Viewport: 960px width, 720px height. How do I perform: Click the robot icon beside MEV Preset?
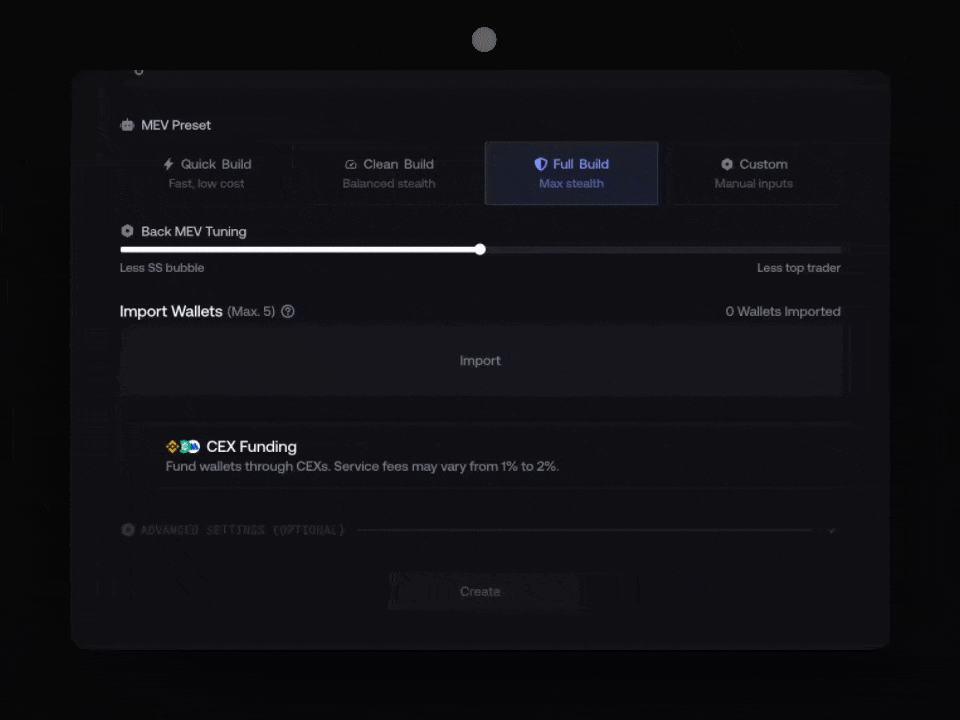tap(127, 125)
